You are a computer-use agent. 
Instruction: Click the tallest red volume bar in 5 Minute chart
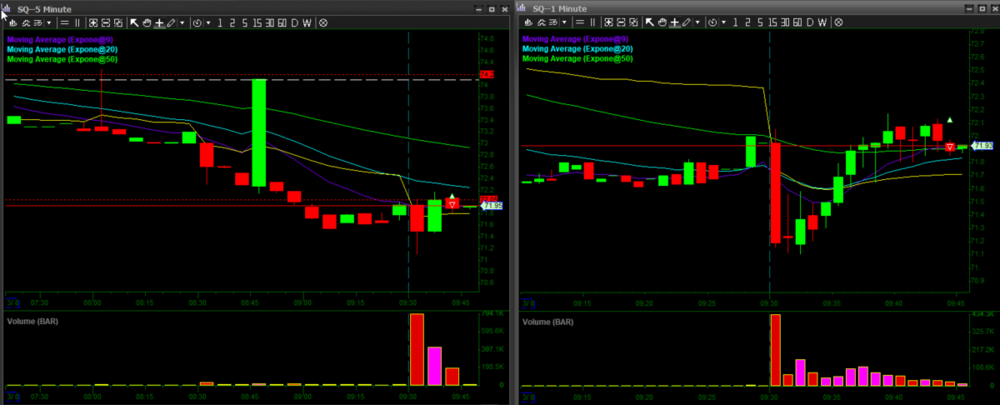(417, 349)
